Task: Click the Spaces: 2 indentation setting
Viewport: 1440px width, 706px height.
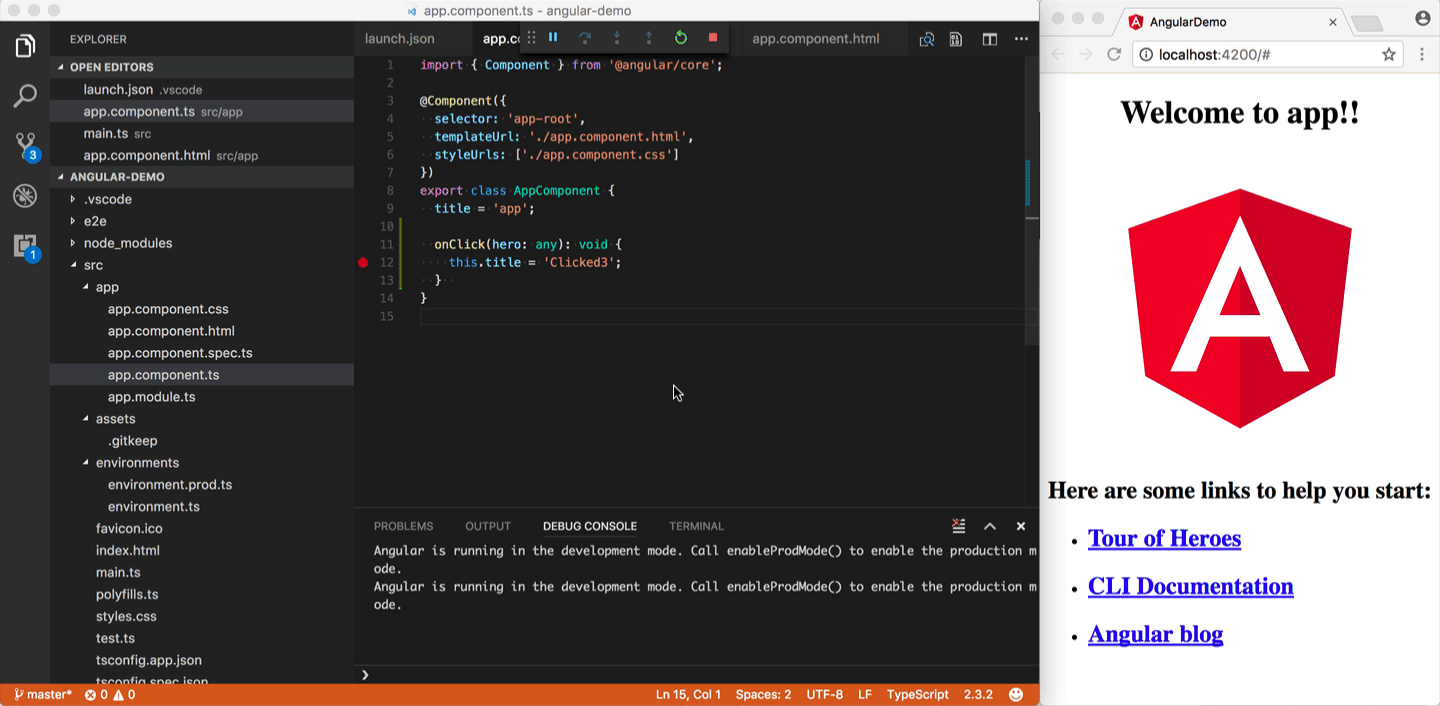Action: tap(763, 694)
